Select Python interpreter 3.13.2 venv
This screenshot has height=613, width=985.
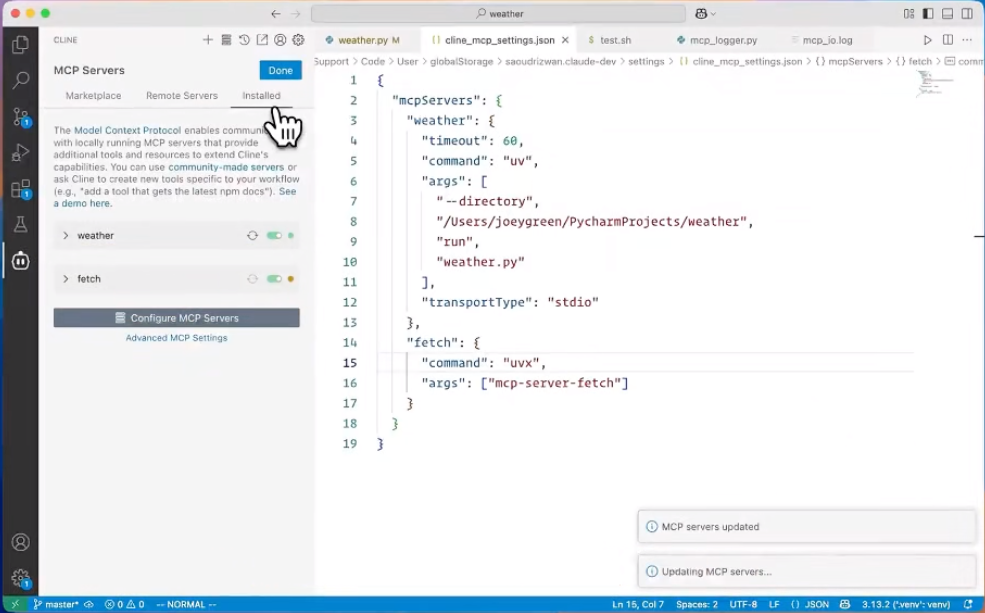click(x=905, y=604)
